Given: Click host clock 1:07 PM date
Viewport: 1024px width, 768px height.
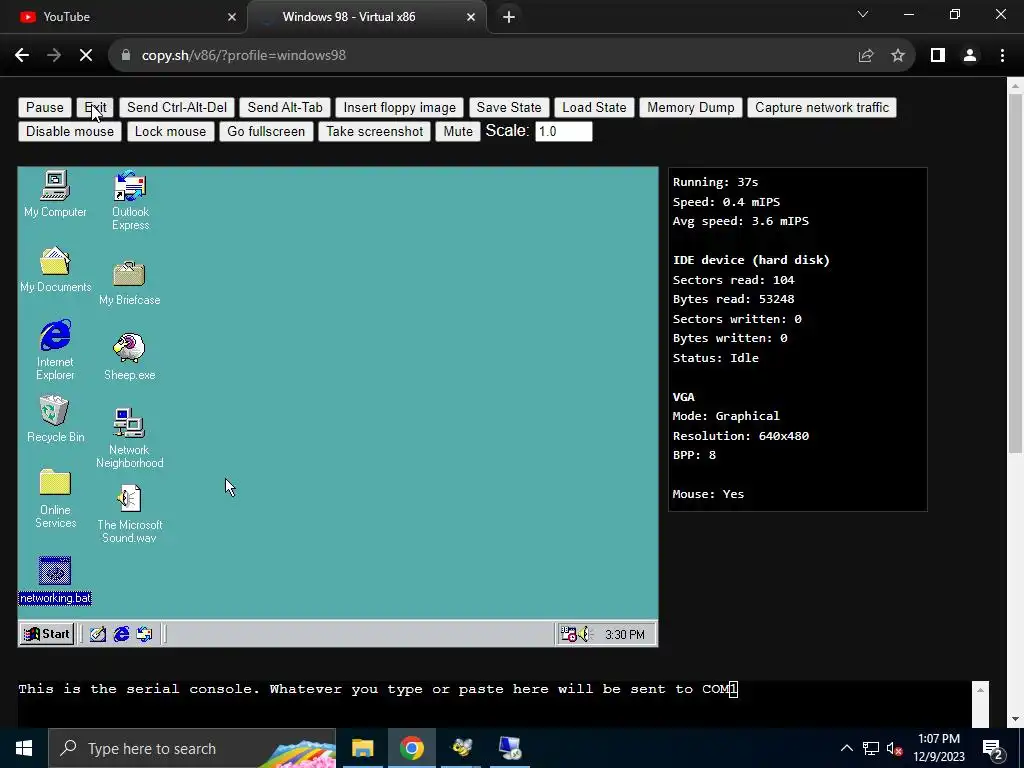Looking at the screenshot, I should point(938,748).
